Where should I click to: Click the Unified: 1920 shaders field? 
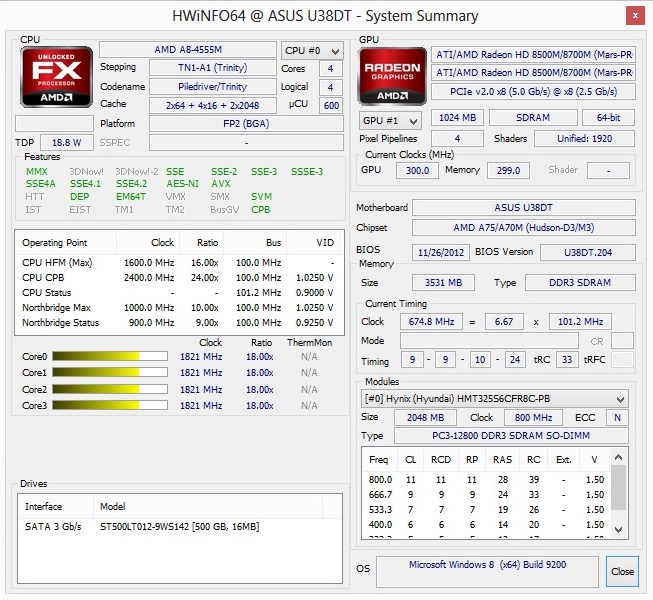(x=584, y=139)
